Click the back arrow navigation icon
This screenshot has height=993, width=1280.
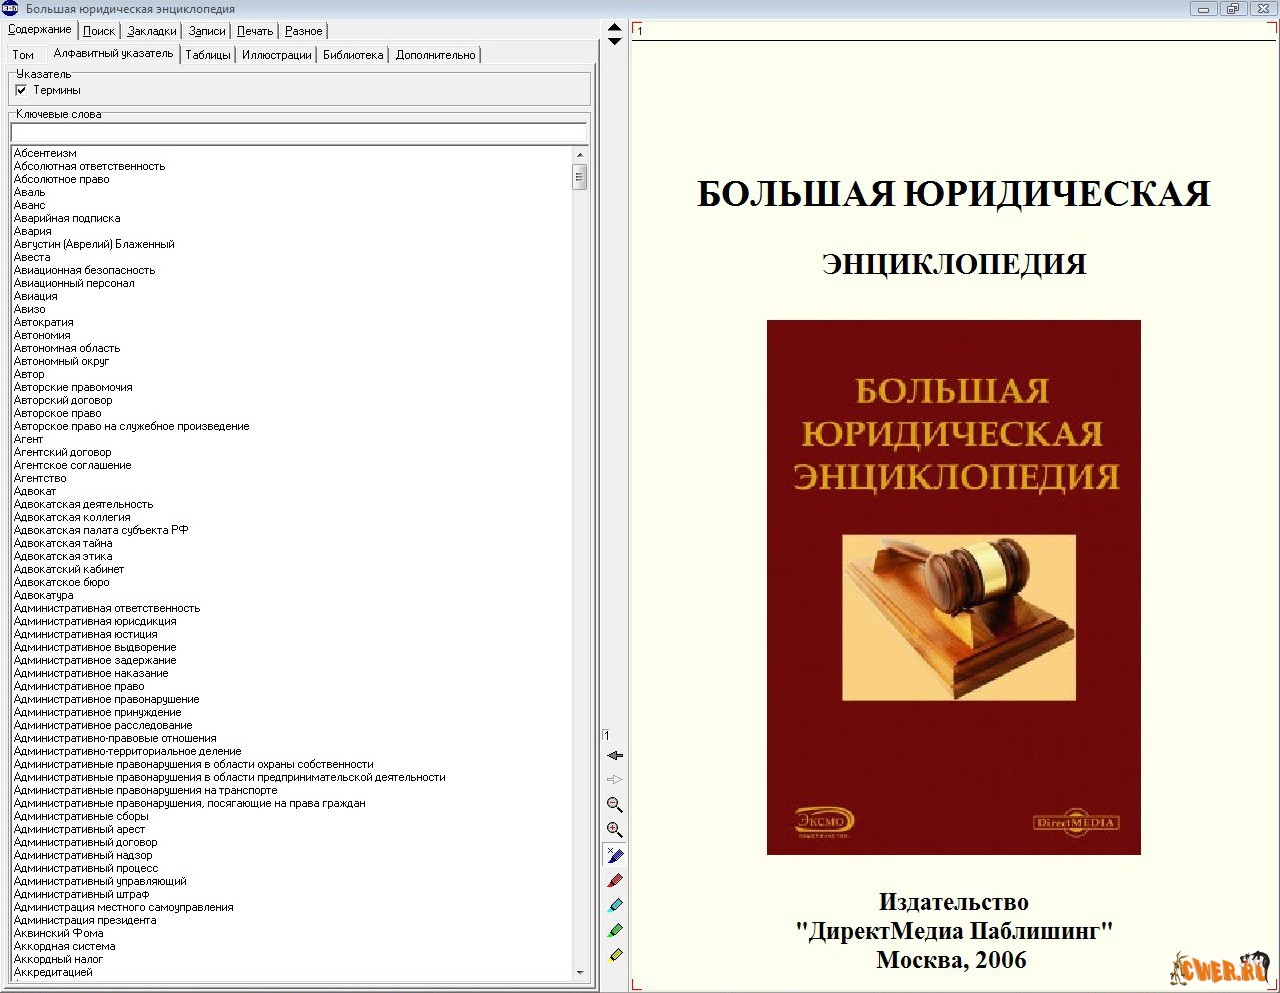click(615, 756)
